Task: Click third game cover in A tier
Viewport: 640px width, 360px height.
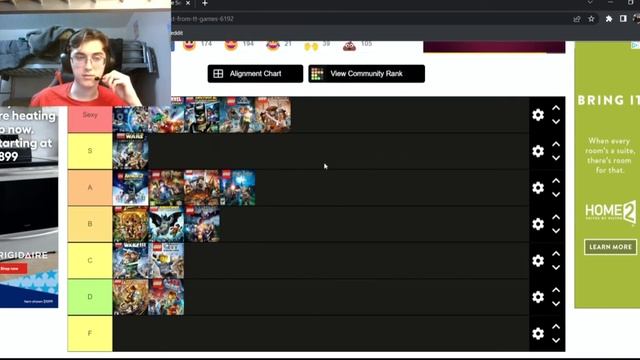Action: pyautogui.click(x=202, y=188)
